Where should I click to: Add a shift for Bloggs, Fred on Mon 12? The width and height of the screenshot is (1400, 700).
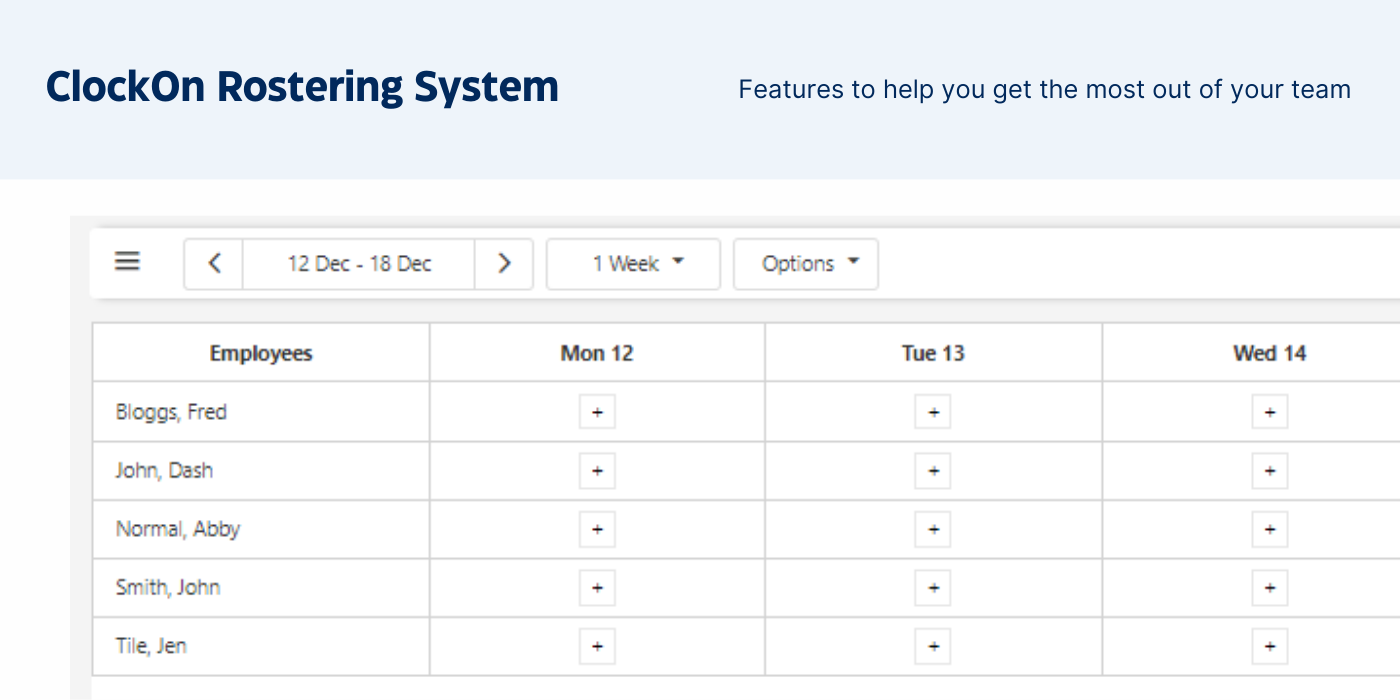pyautogui.click(x=596, y=411)
